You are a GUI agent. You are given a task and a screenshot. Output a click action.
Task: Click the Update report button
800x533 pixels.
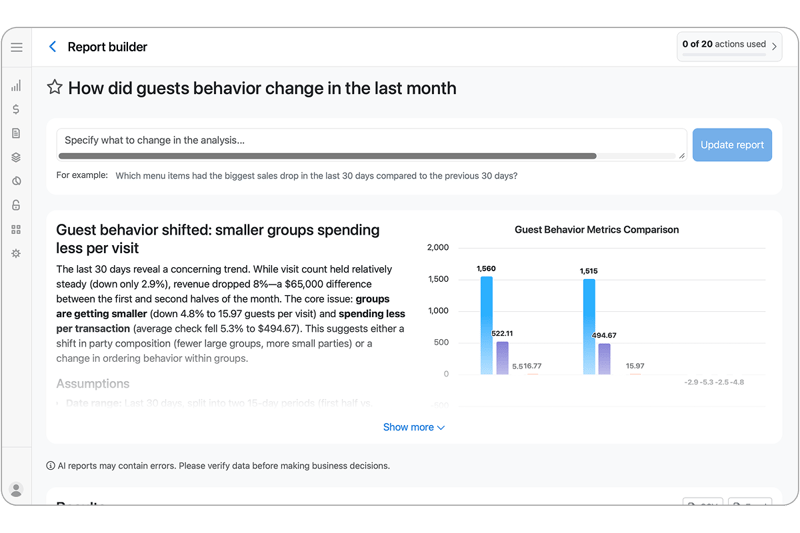(732, 145)
